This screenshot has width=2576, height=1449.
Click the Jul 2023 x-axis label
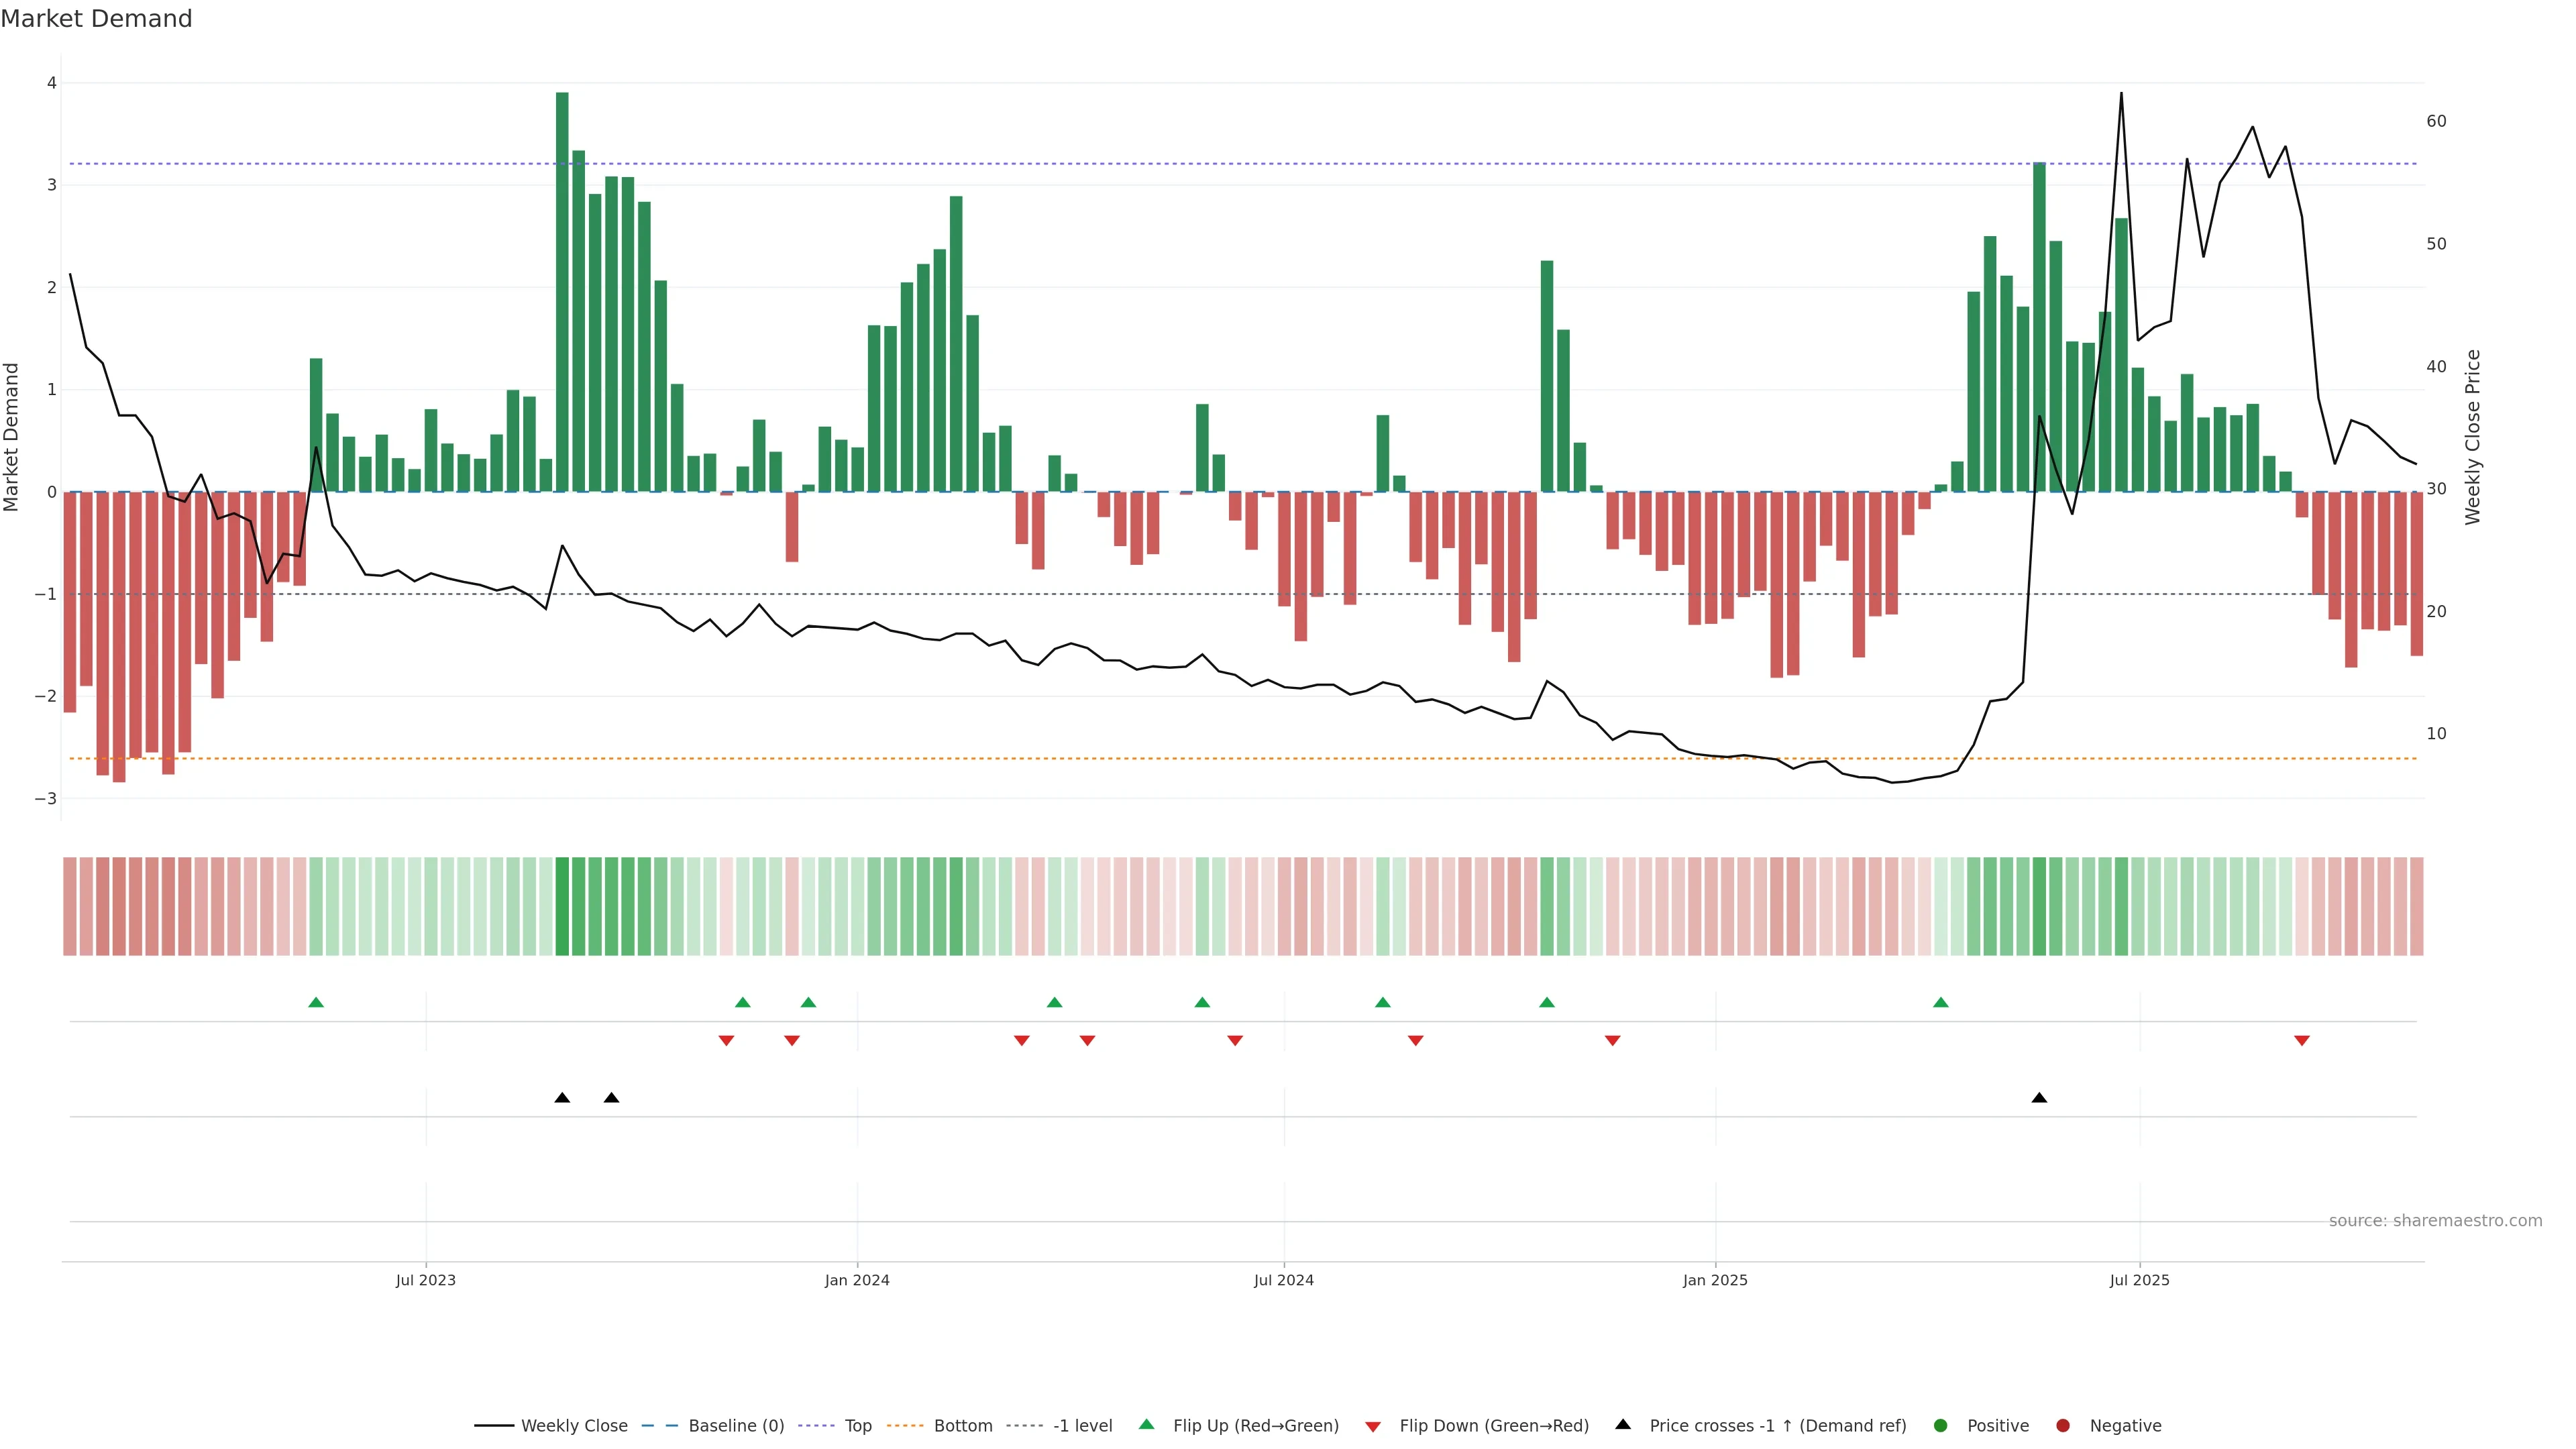pyautogui.click(x=426, y=1280)
